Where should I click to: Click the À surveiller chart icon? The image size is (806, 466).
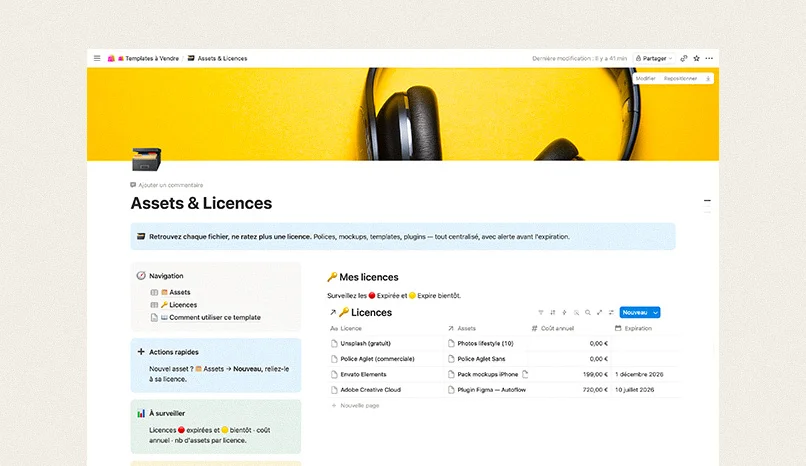(141, 413)
